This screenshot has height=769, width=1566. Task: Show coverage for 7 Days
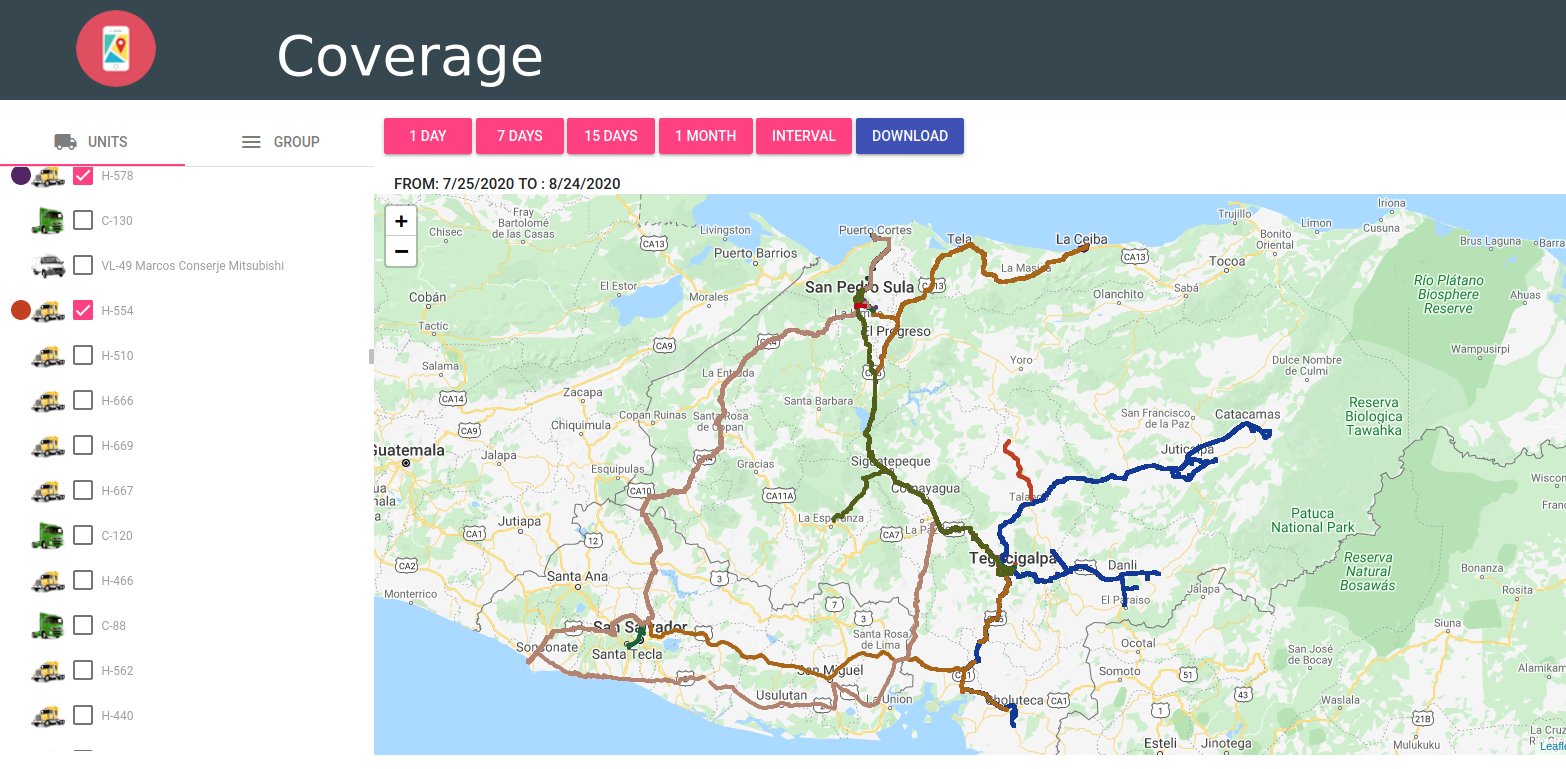520,136
